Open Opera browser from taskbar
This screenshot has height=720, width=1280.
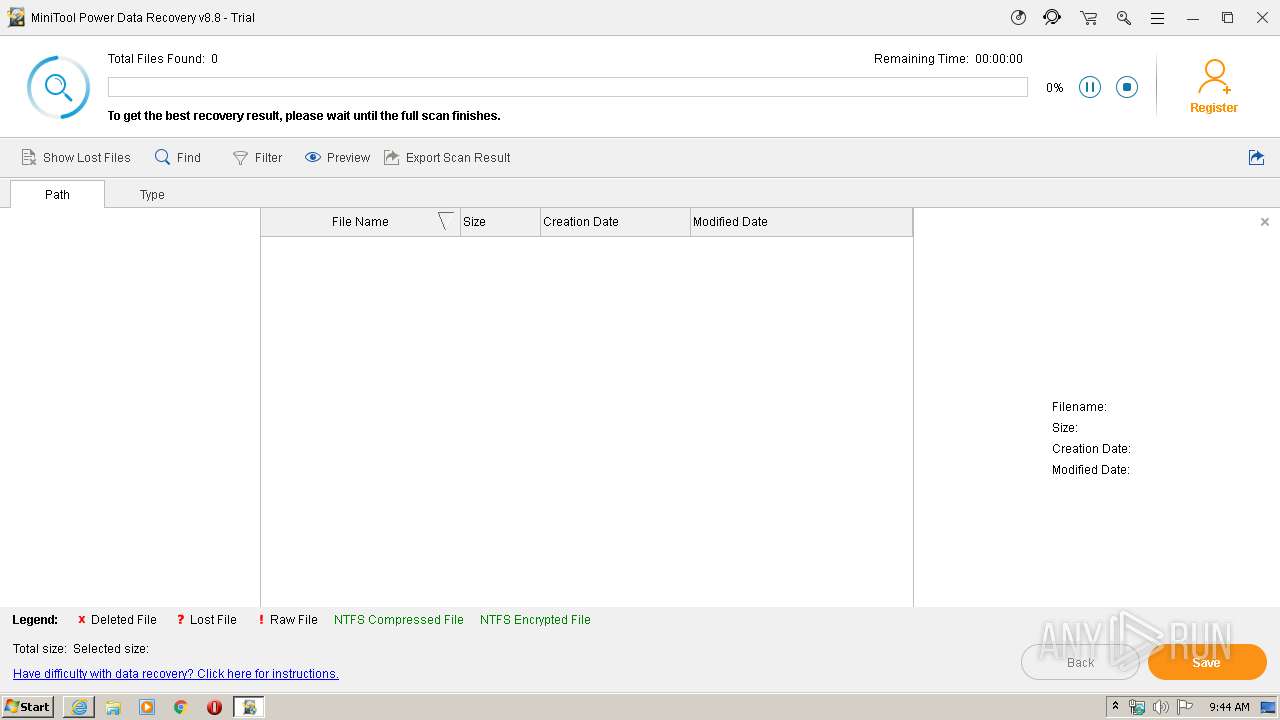(214, 707)
